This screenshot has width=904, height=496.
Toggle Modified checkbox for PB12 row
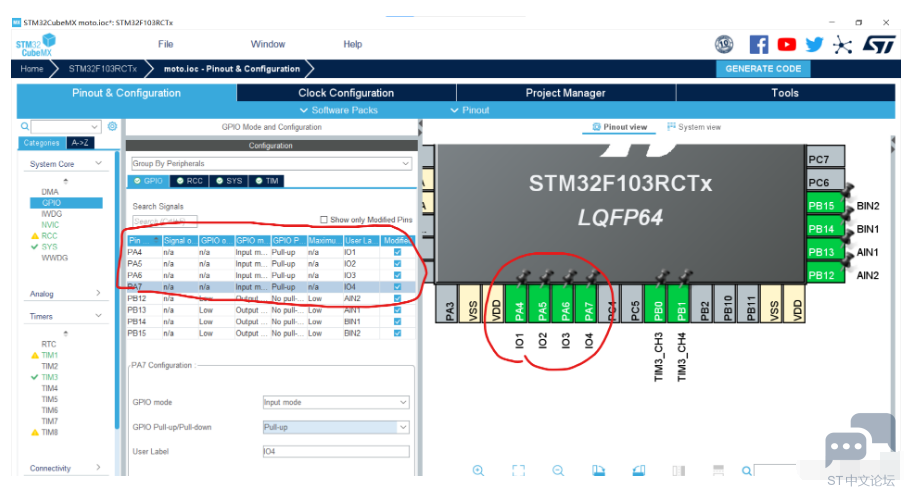(x=397, y=298)
